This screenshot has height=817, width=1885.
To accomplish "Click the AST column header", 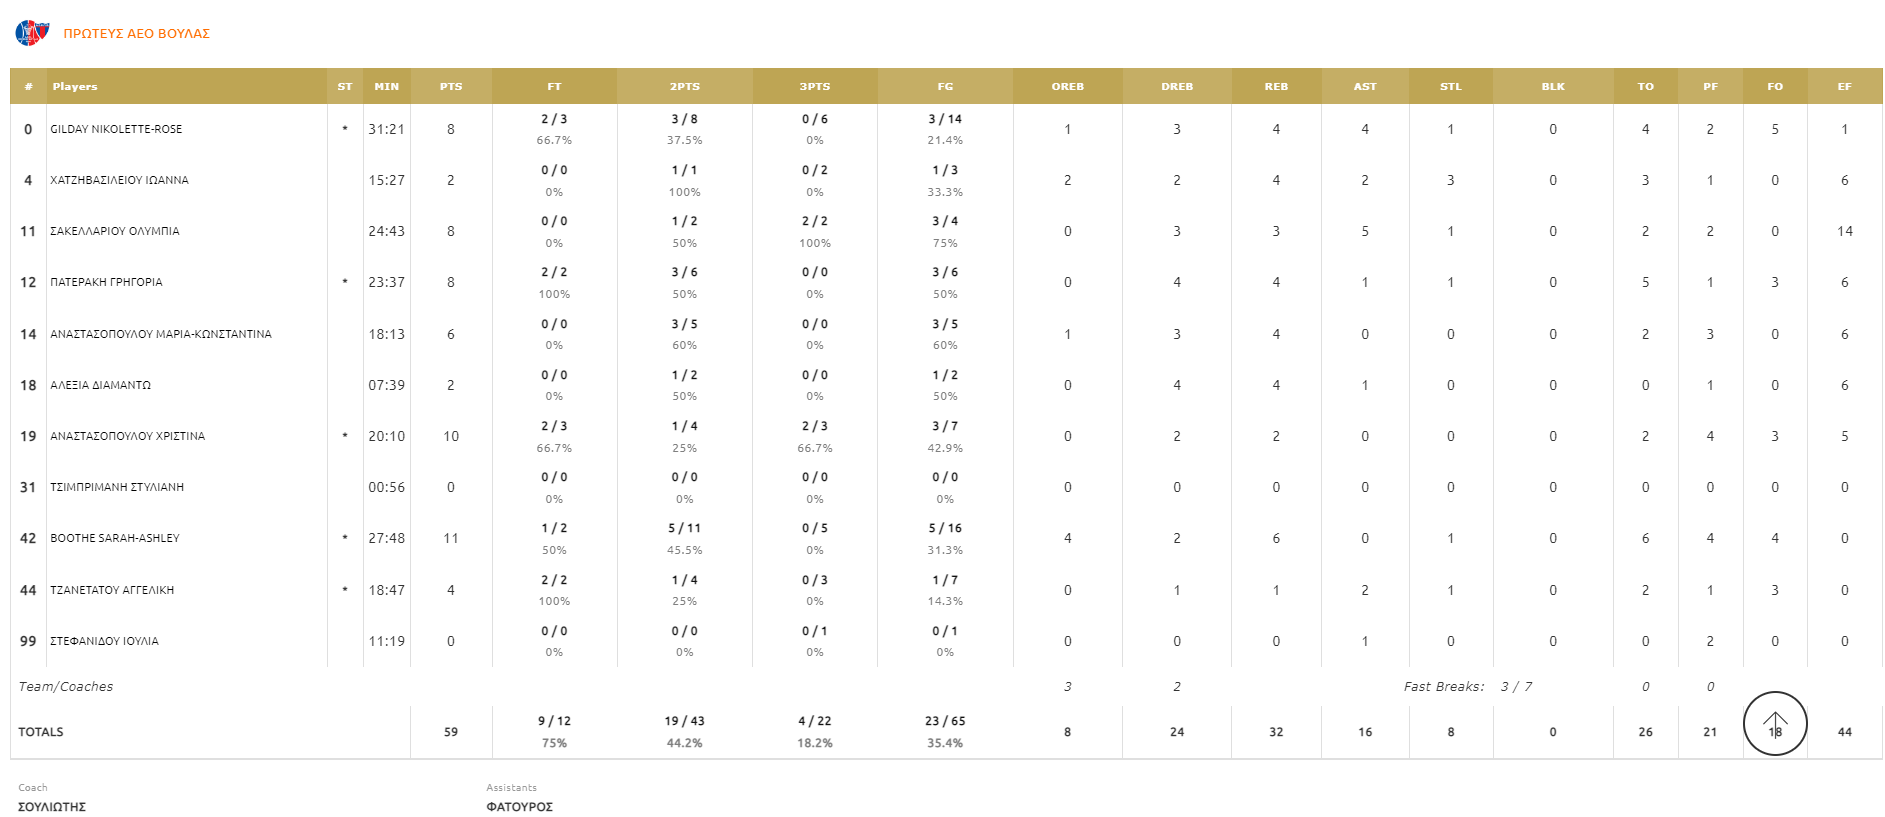I will point(1364,87).
